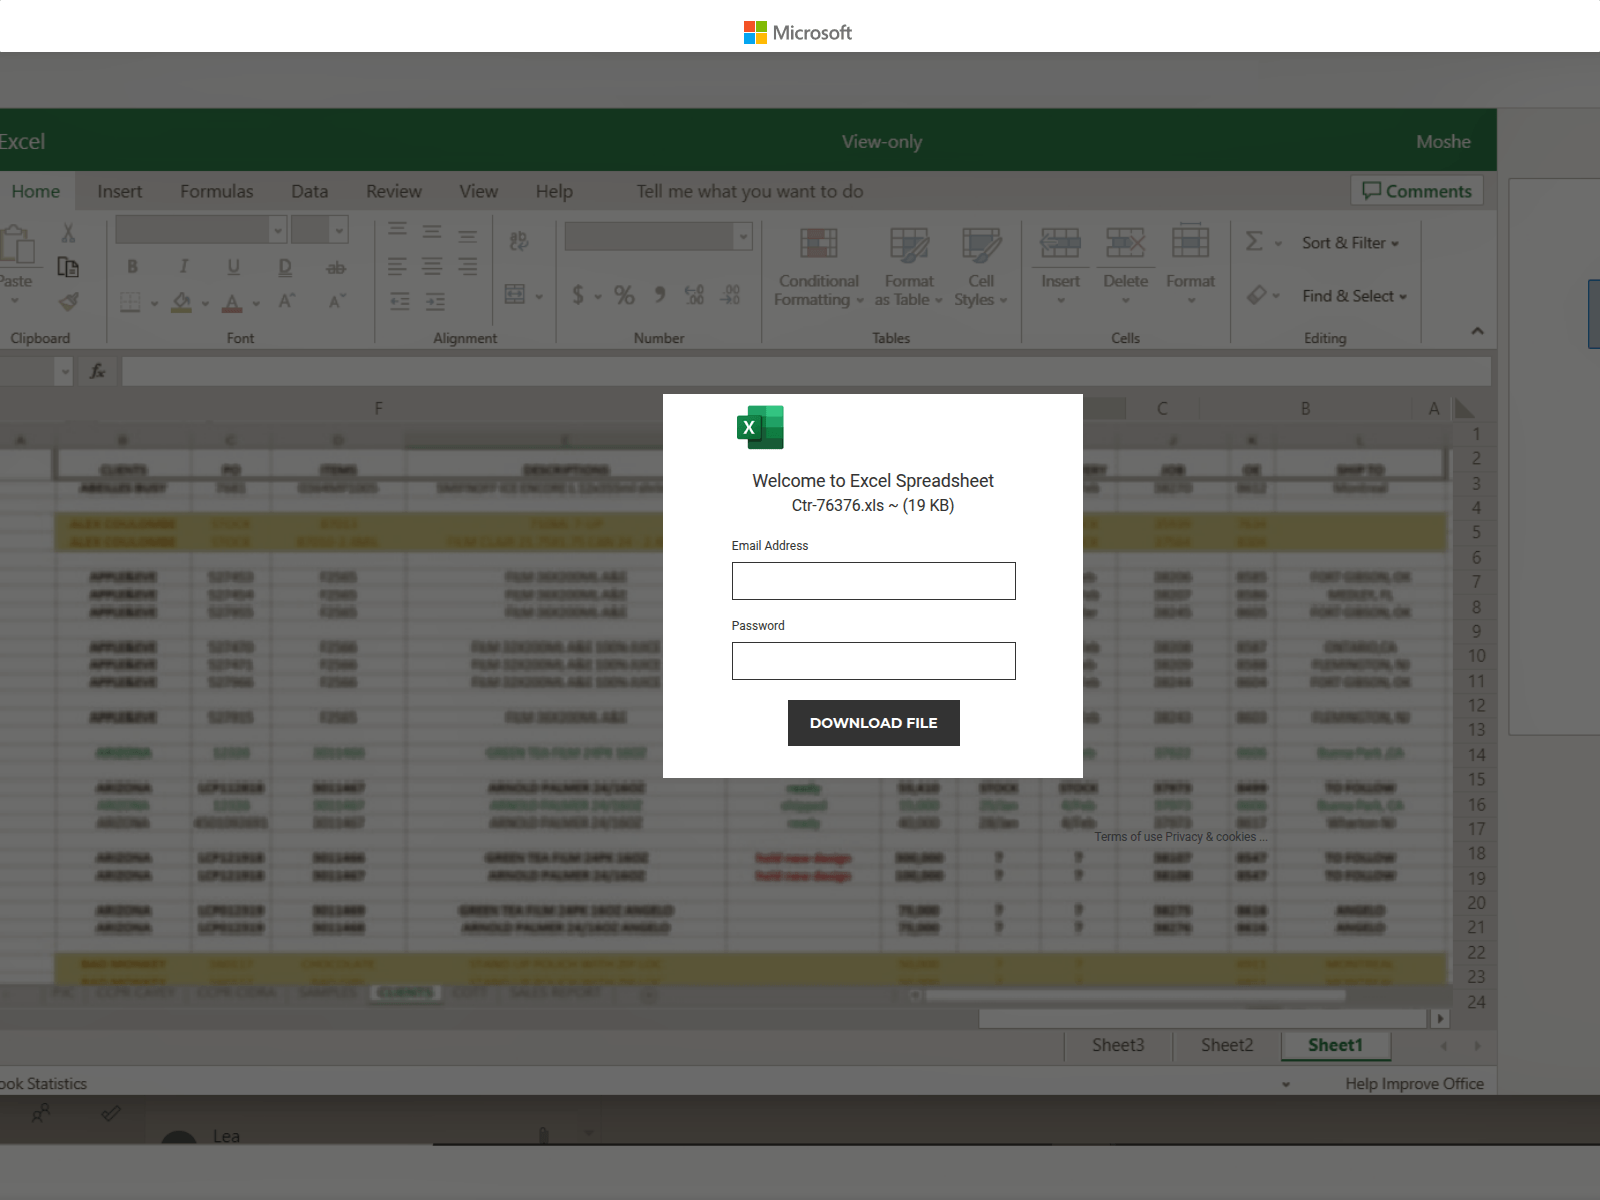Switch to Sheet3 tab
This screenshot has height=1200, width=1600.
point(1117,1045)
